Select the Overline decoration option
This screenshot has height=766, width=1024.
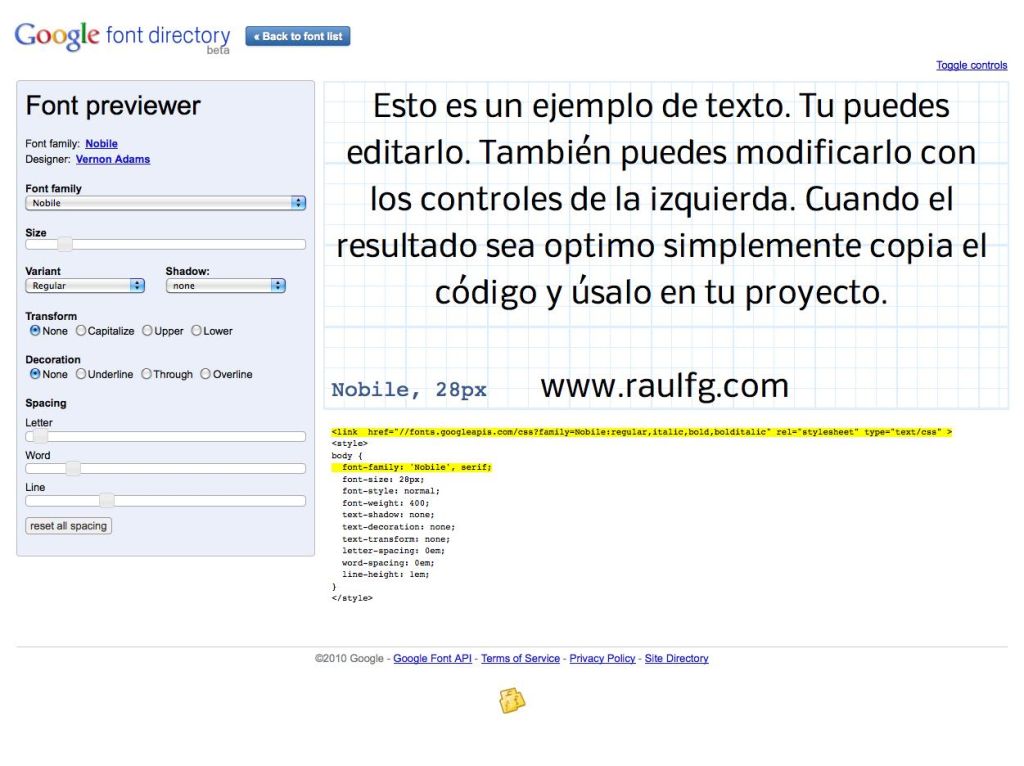click(x=206, y=374)
